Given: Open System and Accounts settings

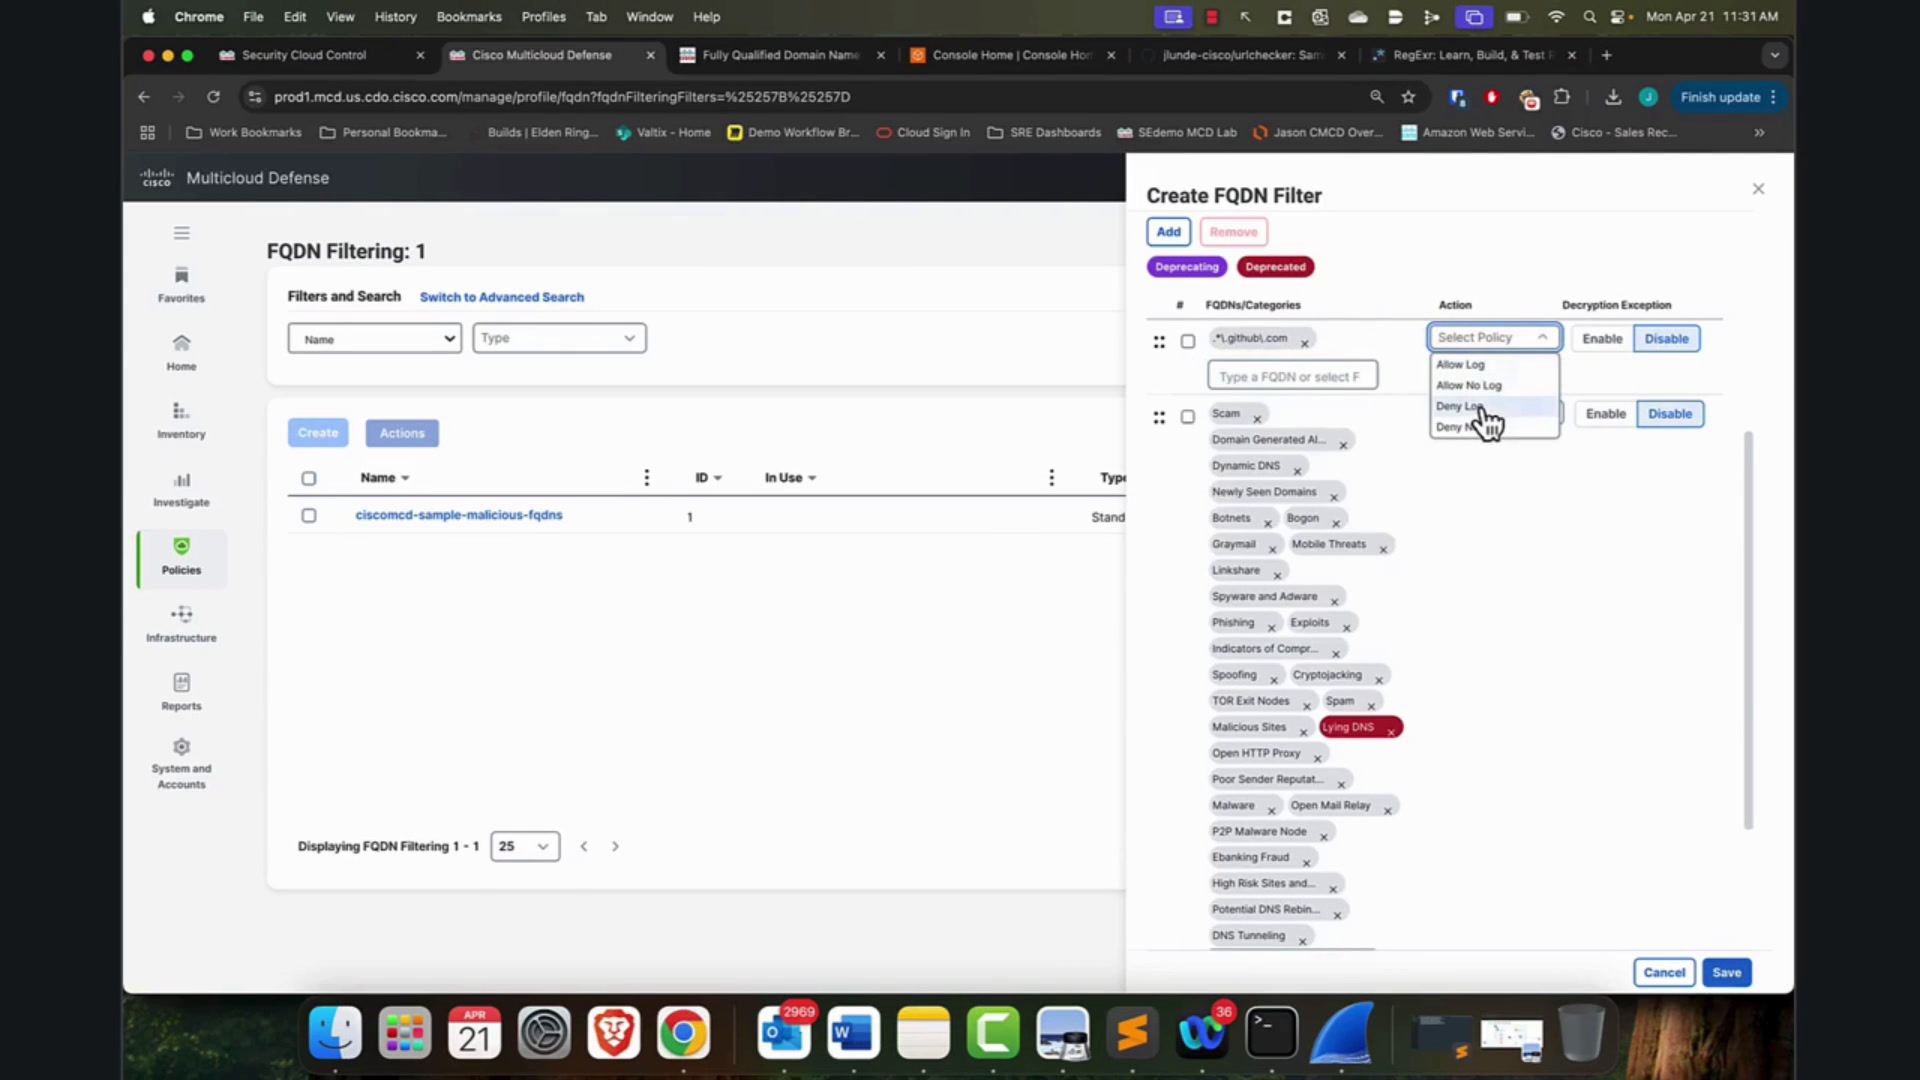Looking at the screenshot, I should [x=181, y=764].
